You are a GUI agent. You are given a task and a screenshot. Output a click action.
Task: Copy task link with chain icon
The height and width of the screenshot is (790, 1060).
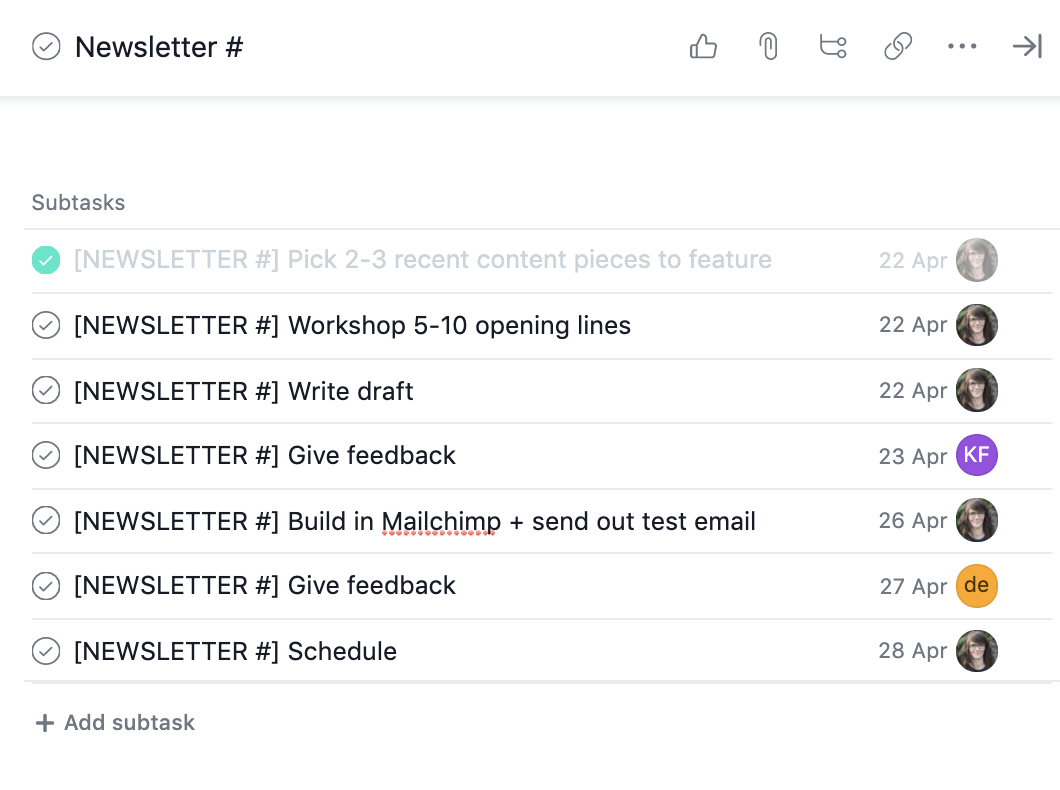point(898,47)
